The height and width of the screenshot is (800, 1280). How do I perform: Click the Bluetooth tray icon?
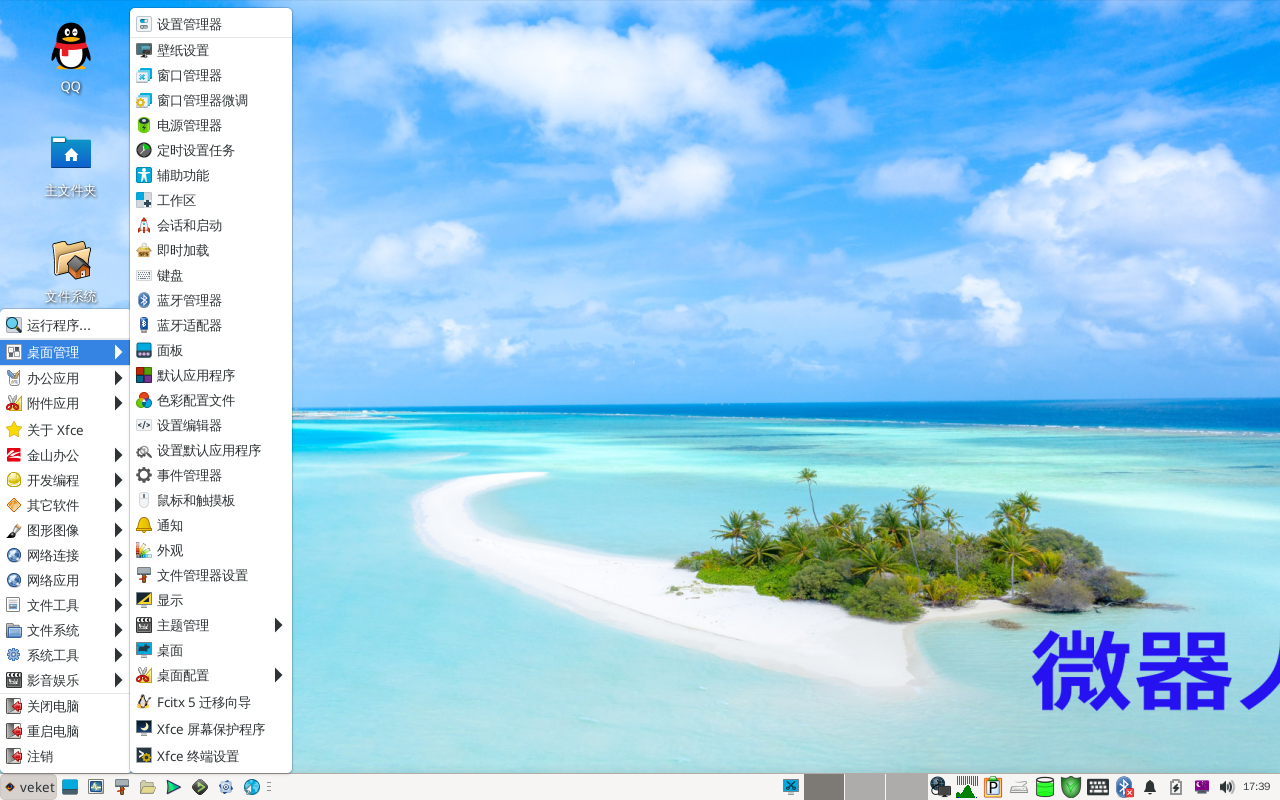1124,787
